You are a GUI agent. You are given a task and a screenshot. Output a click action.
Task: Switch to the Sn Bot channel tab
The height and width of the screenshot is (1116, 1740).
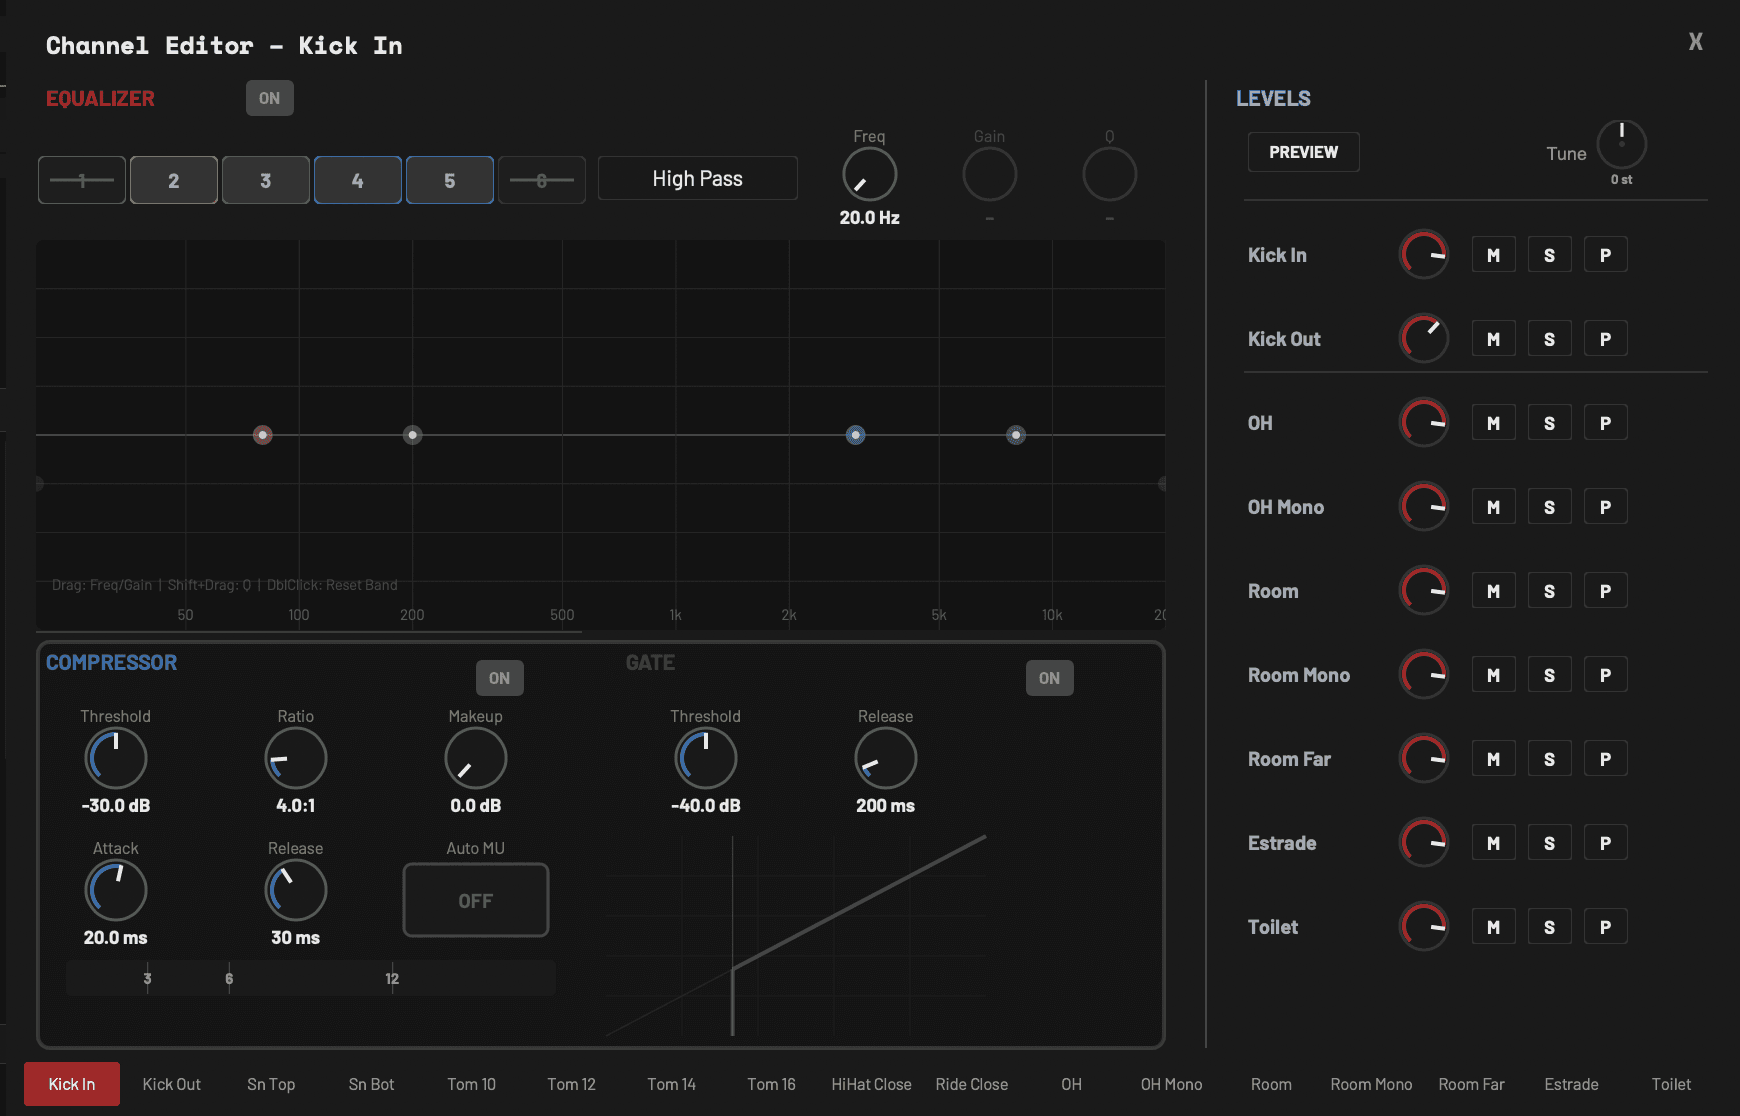pos(372,1084)
